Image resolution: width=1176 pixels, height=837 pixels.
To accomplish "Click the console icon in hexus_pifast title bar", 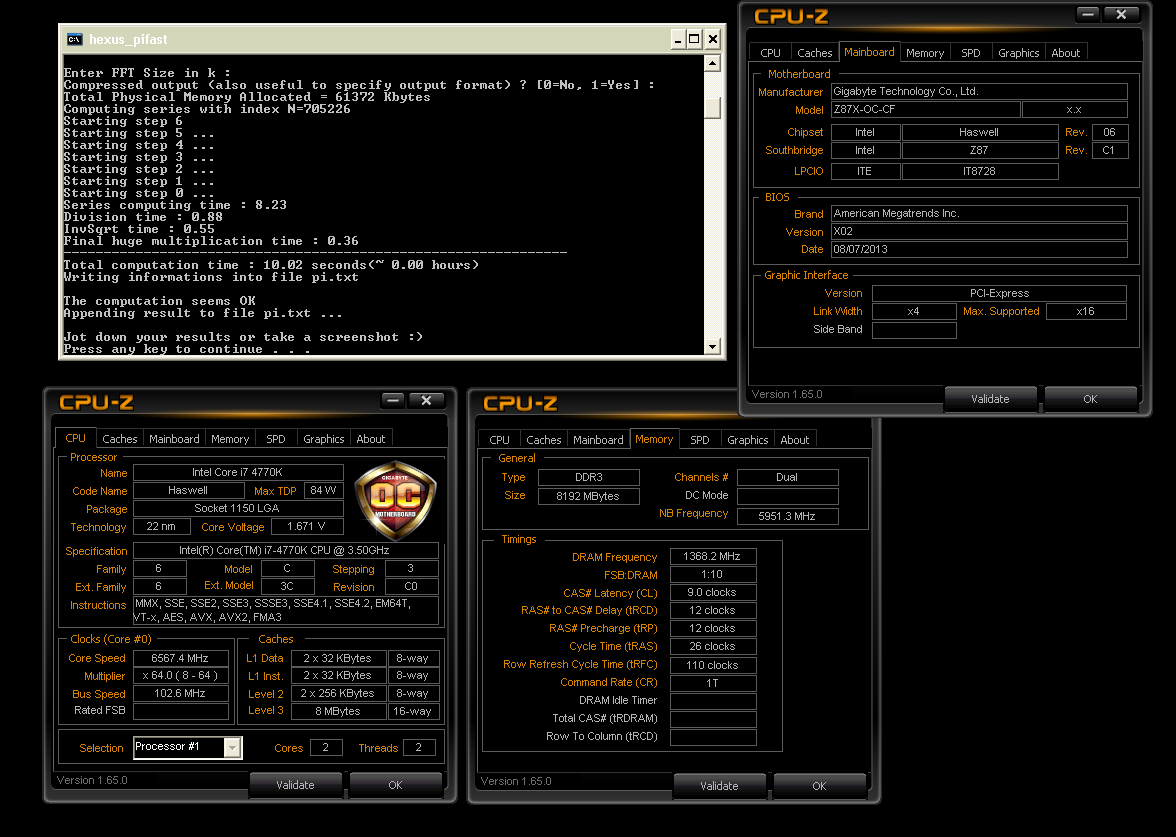I will pyautogui.click(x=74, y=39).
